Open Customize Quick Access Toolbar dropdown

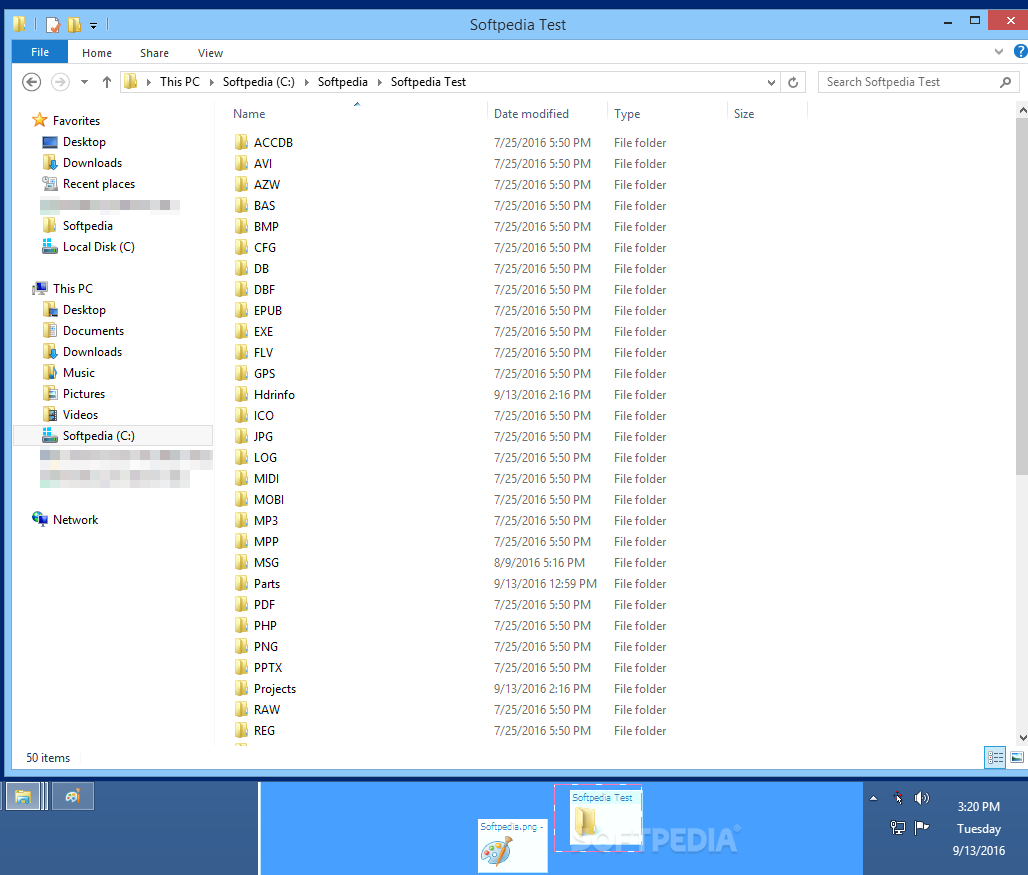(94, 26)
